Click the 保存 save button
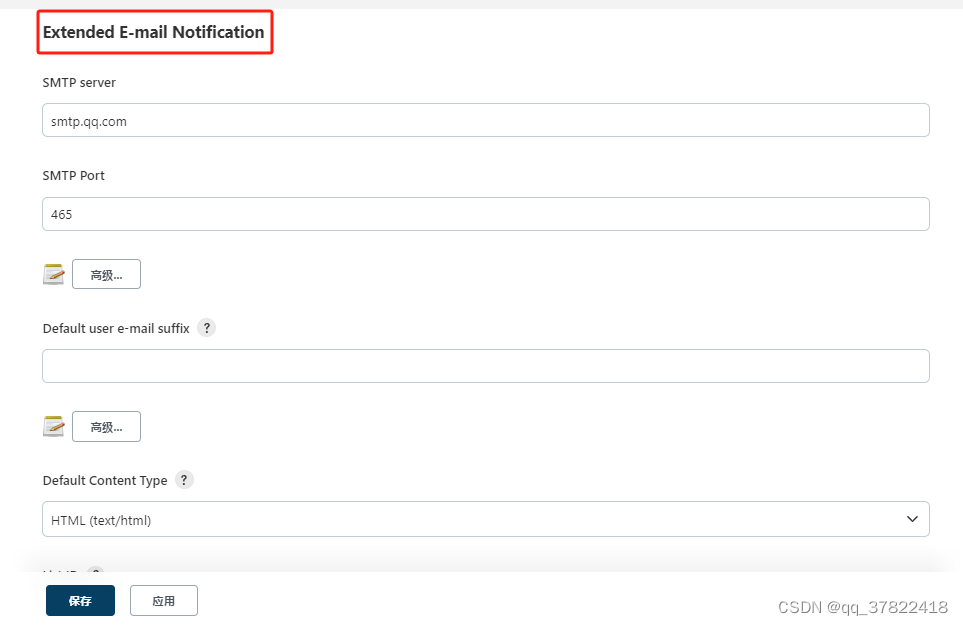This screenshot has height=625, width=963. point(80,600)
